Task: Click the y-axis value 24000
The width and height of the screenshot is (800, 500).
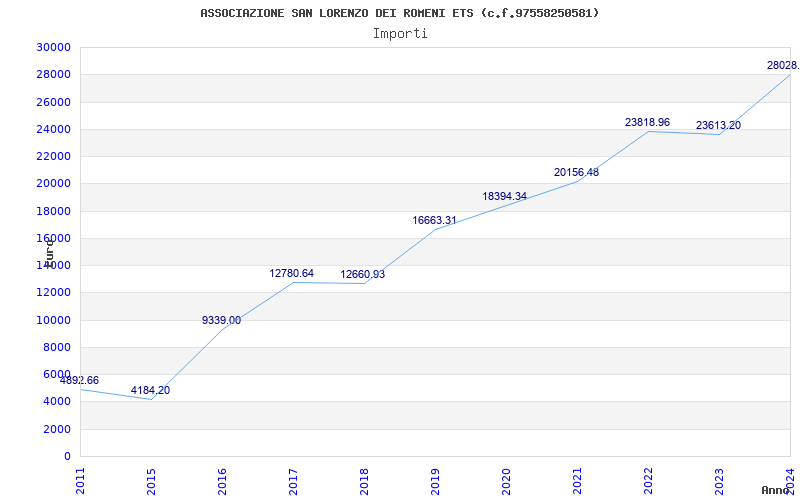Action: click(x=53, y=129)
